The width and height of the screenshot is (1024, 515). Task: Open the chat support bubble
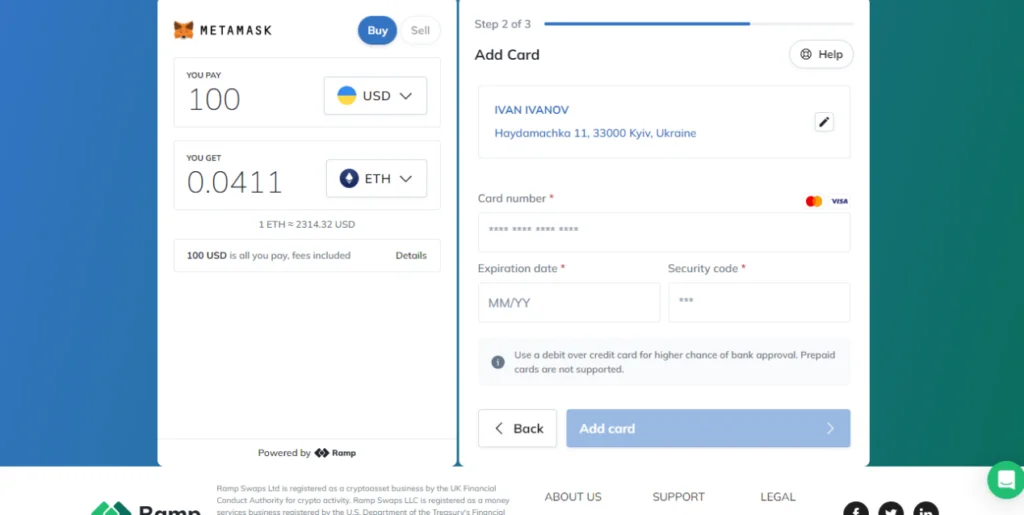tap(1007, 480)
